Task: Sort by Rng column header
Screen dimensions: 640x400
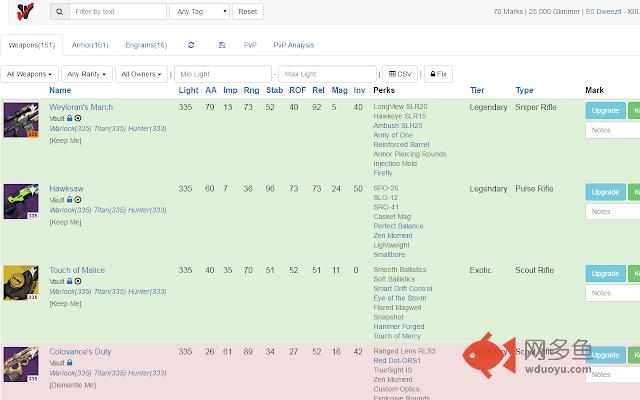Action: 251,90
